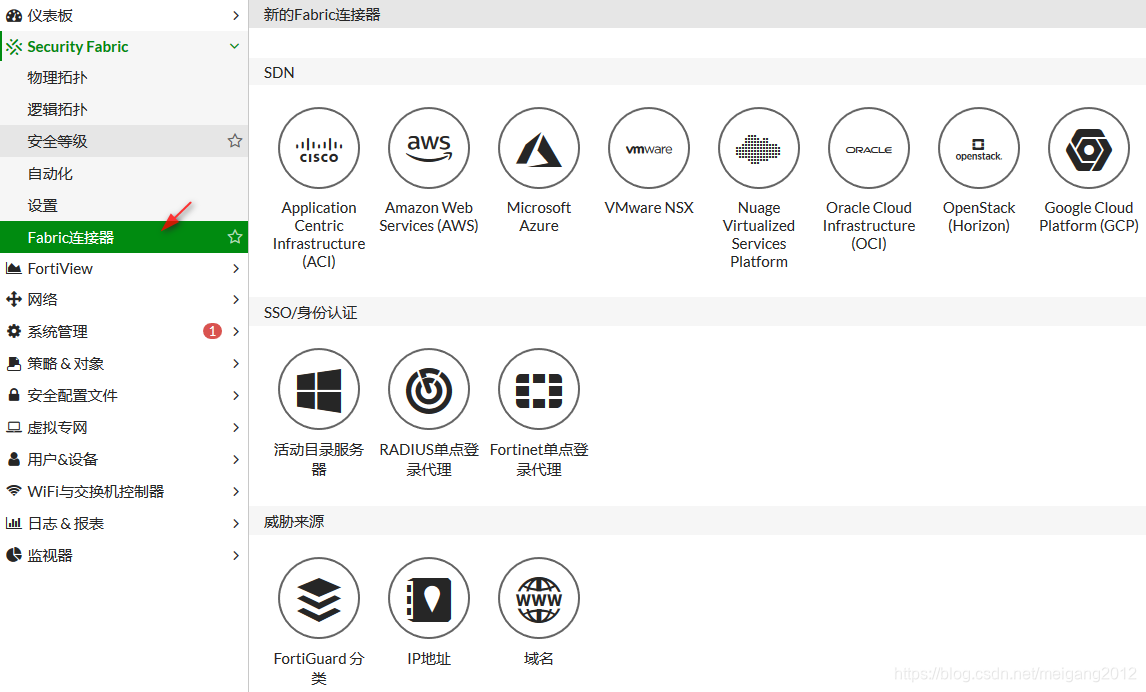Viewport: 1146px width, 692px height.
Task: Choose the Amazon Web Services (AWS) connector
Action: 429,148
